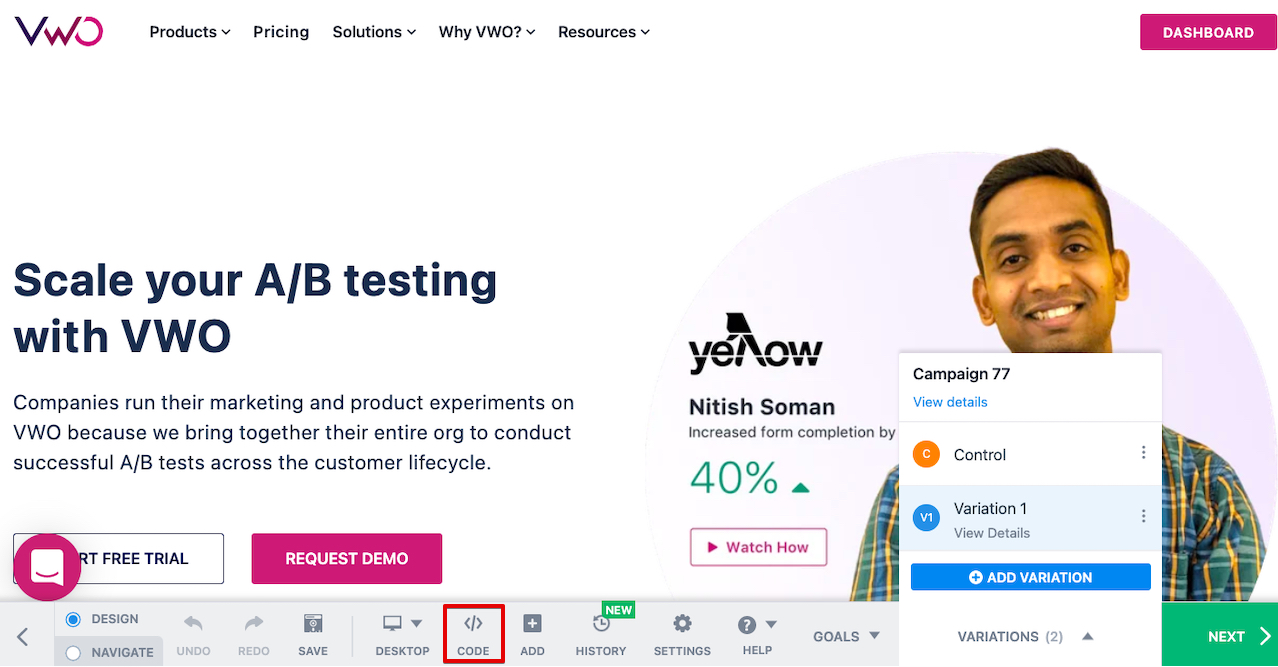
Task: Open the History panel icon
Action: click(x=601, y=624)
